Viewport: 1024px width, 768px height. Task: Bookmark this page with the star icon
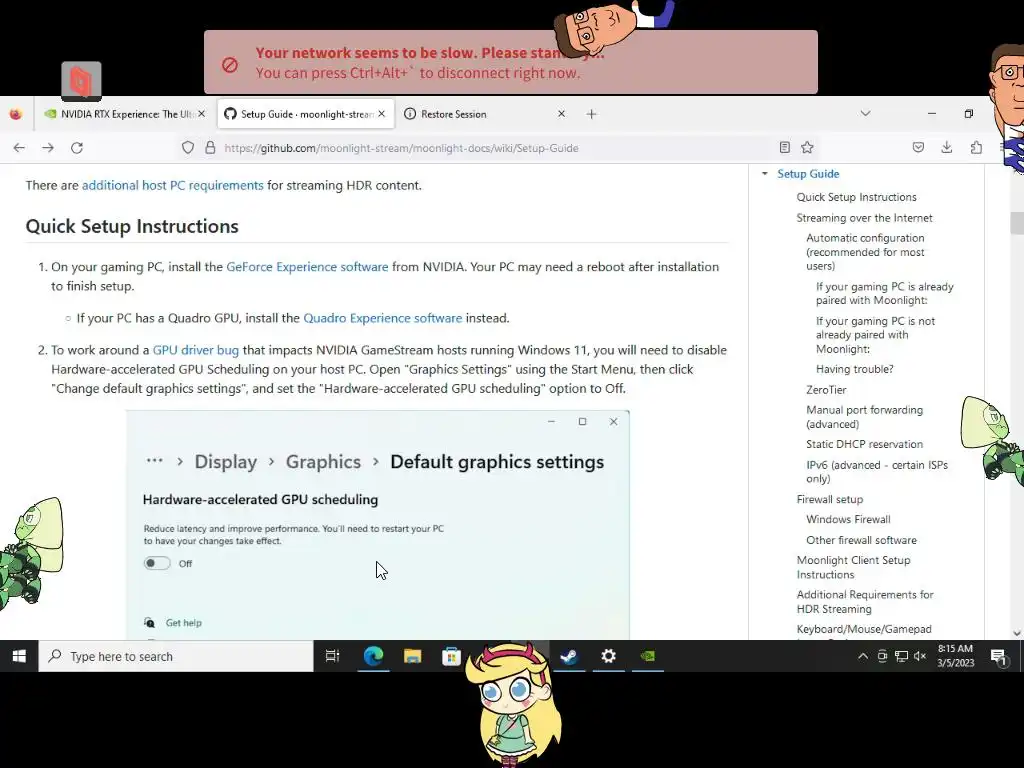807,148
